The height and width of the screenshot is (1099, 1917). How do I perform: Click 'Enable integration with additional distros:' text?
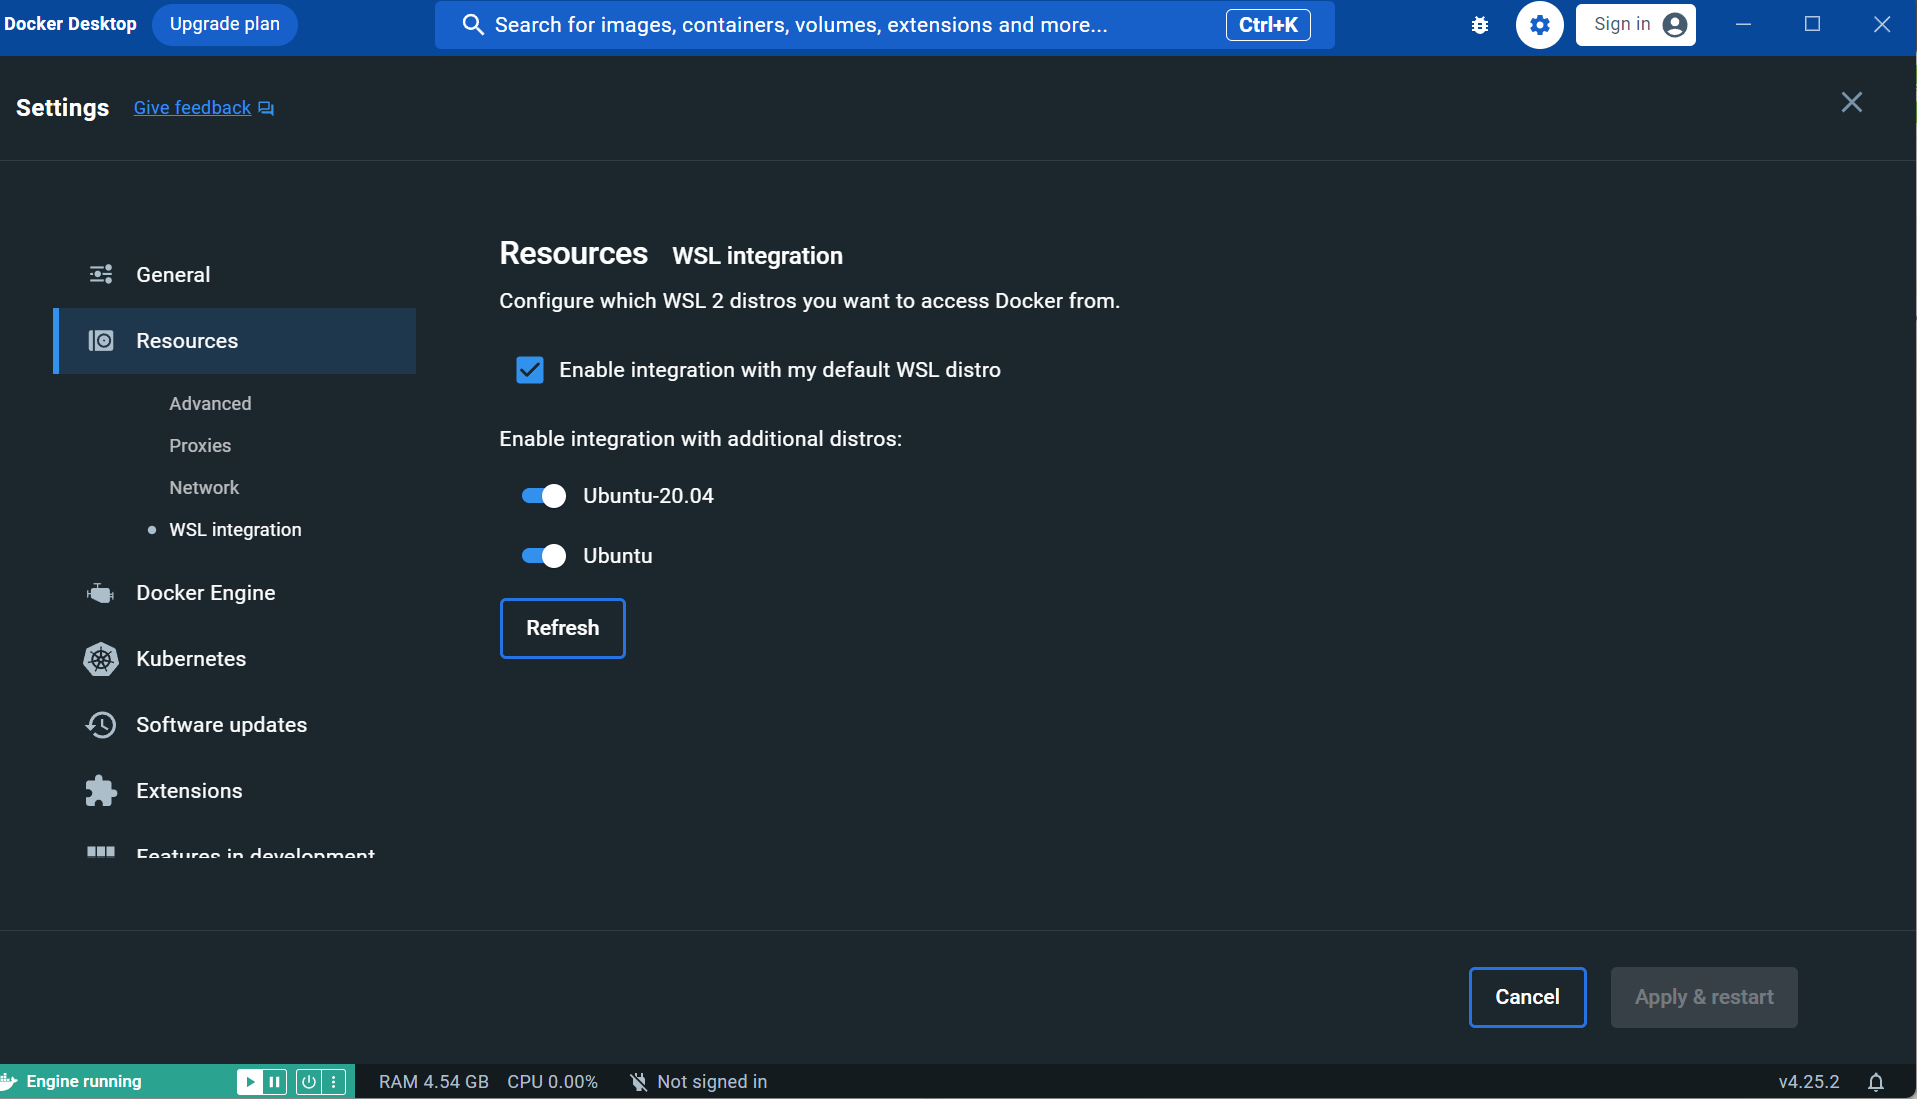click(701, 439)
